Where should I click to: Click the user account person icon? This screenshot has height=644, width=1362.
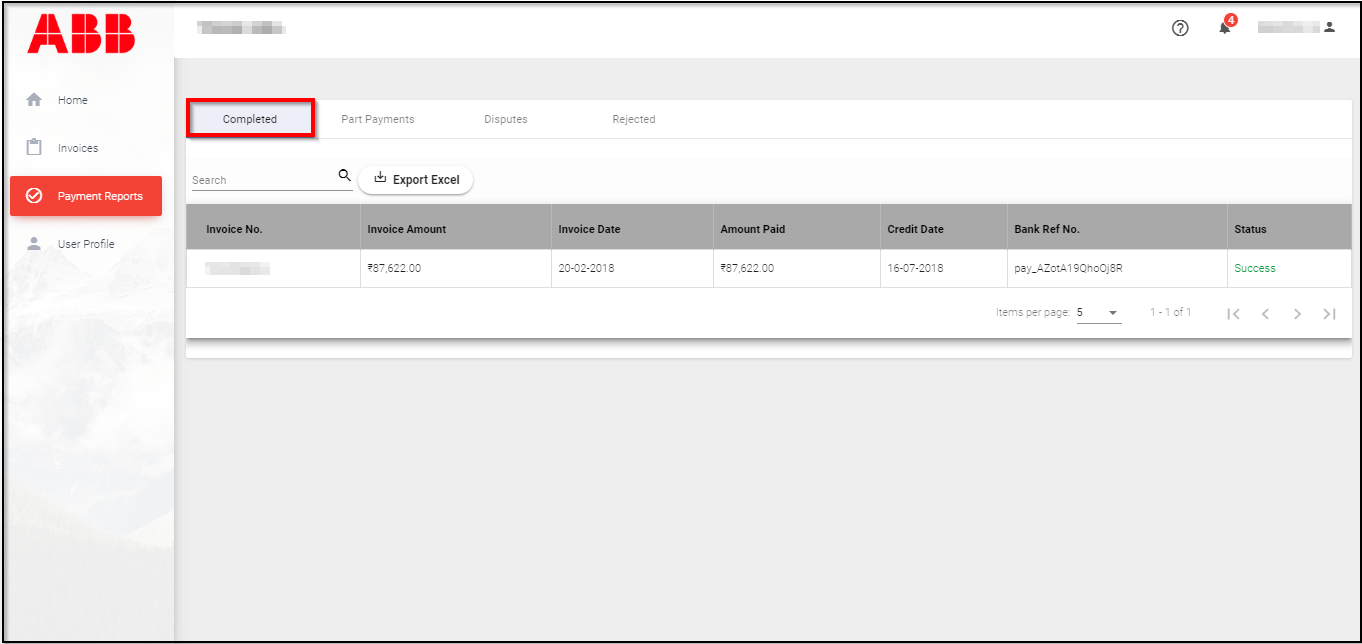pyautogui.click(x=1329, y=28)
